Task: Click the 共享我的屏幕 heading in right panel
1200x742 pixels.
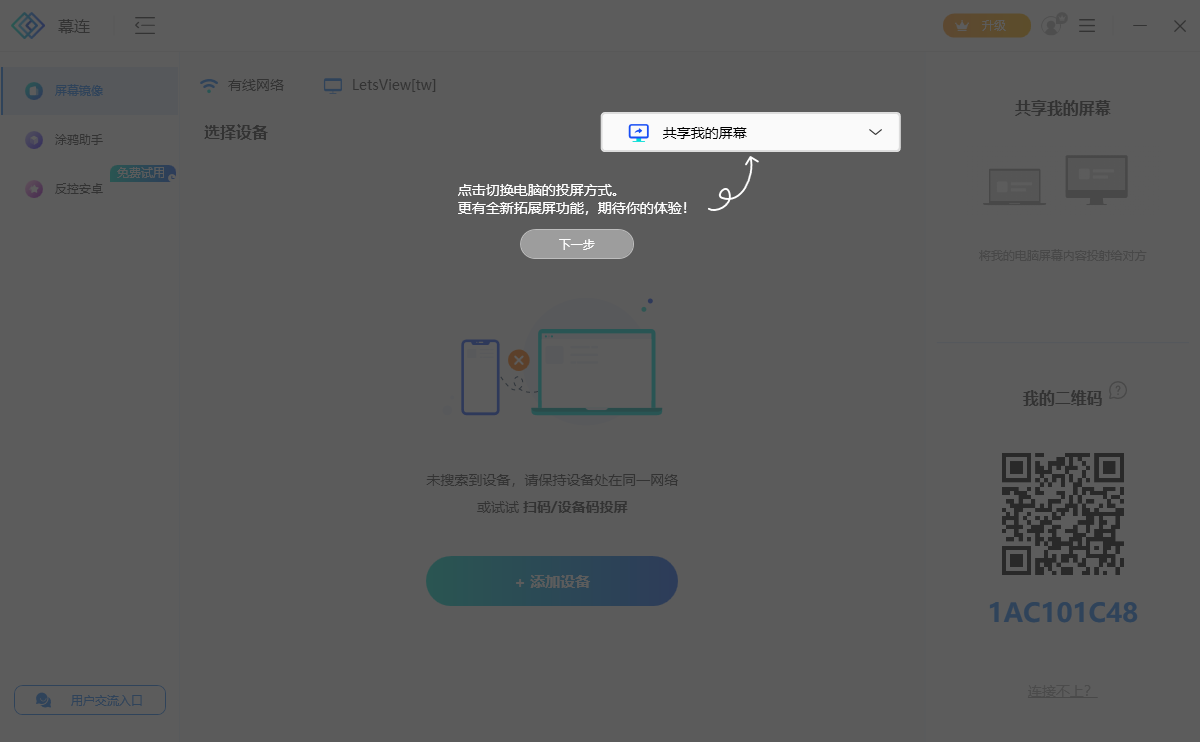Action: (x=1063, y=109)
